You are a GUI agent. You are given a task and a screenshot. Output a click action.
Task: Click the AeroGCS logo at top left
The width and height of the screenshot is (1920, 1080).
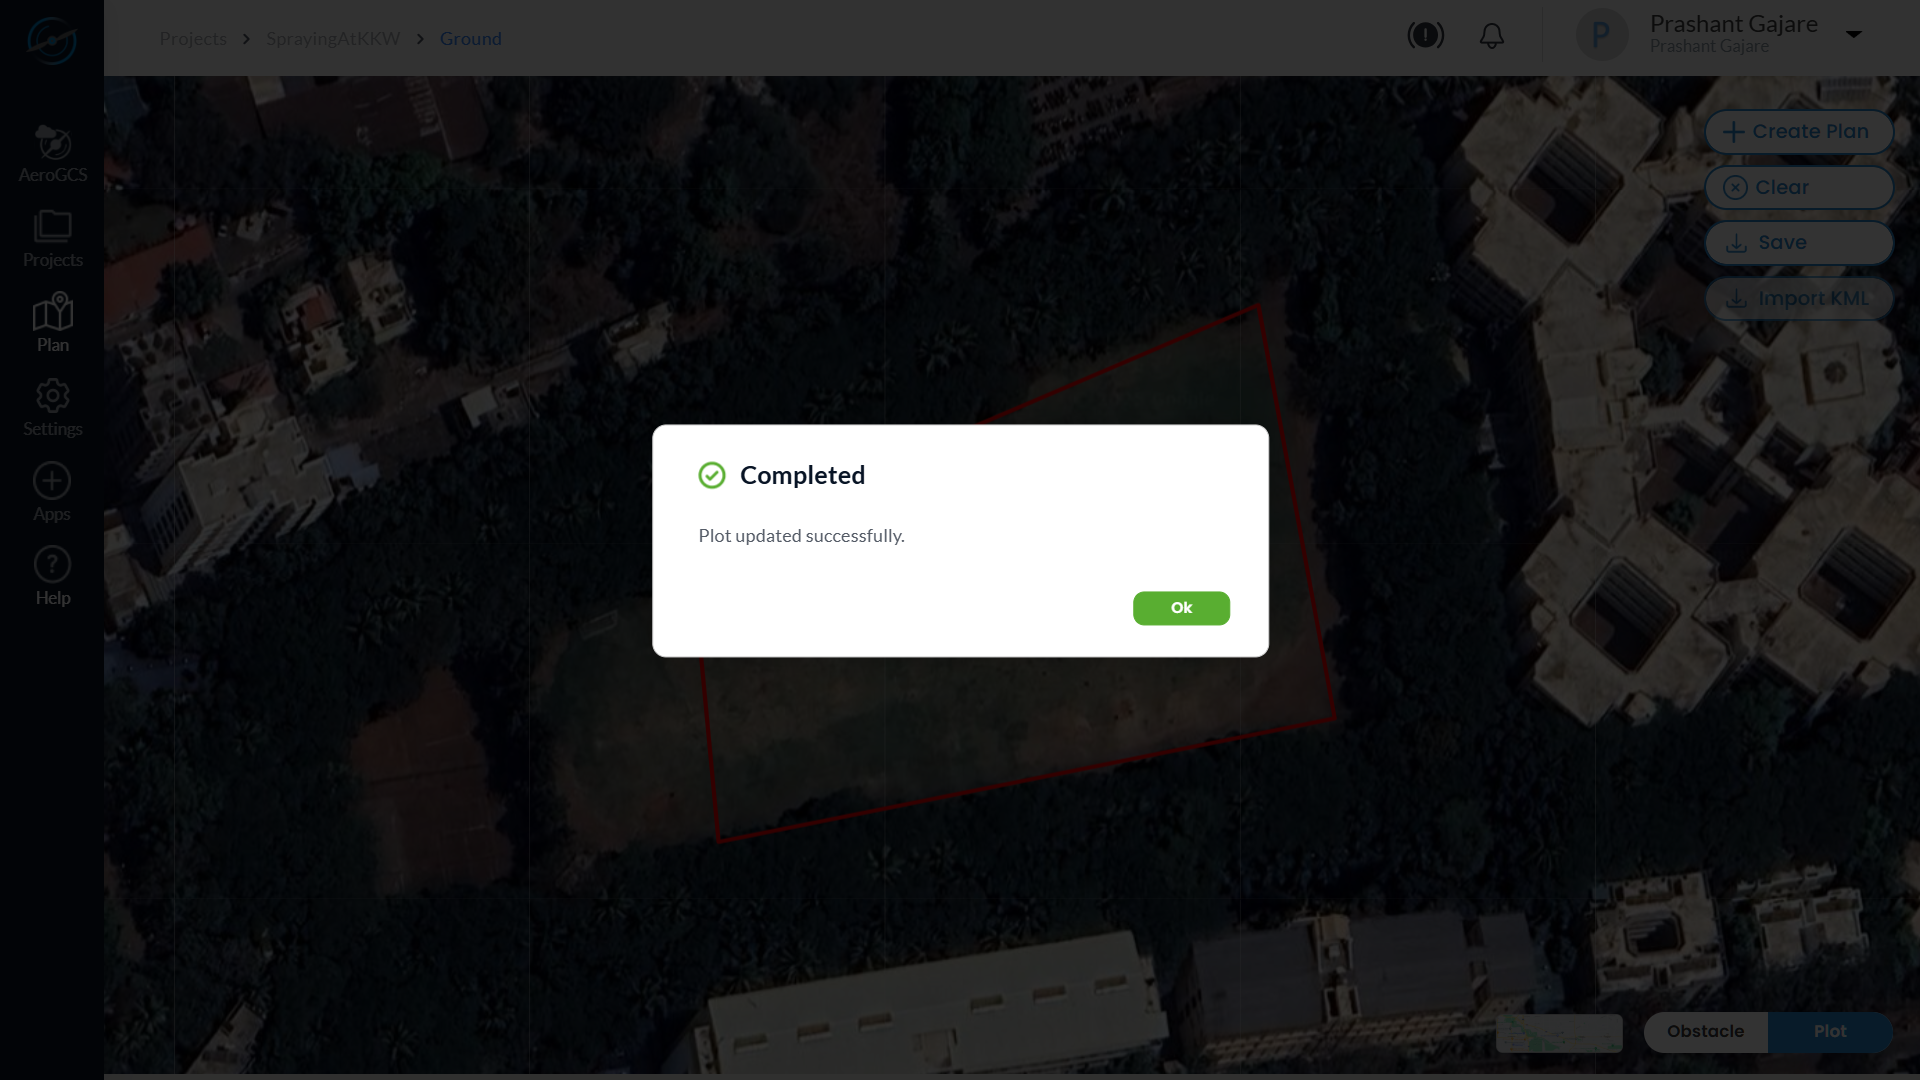[52, 40]
